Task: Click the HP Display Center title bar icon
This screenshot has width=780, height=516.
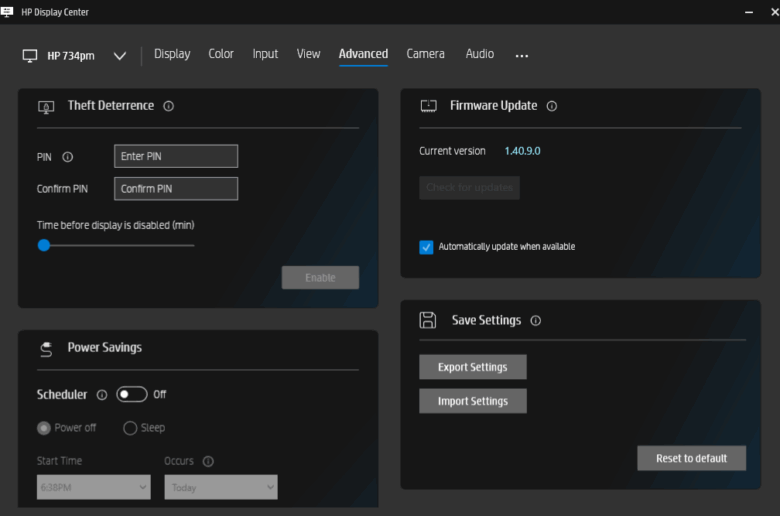Action: click(x=7, y=12)
